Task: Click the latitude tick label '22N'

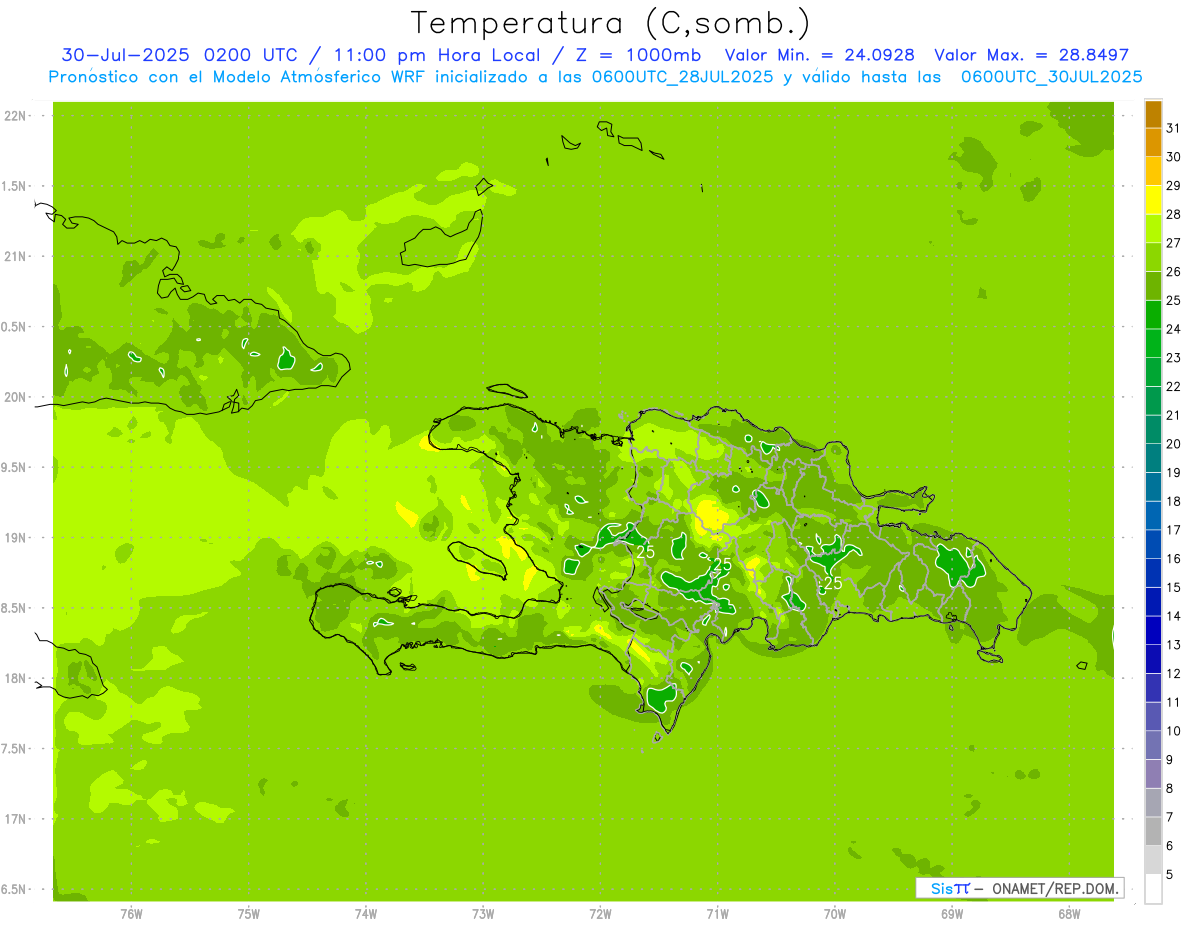Action: pyautogui.click(x=16, y=116)
